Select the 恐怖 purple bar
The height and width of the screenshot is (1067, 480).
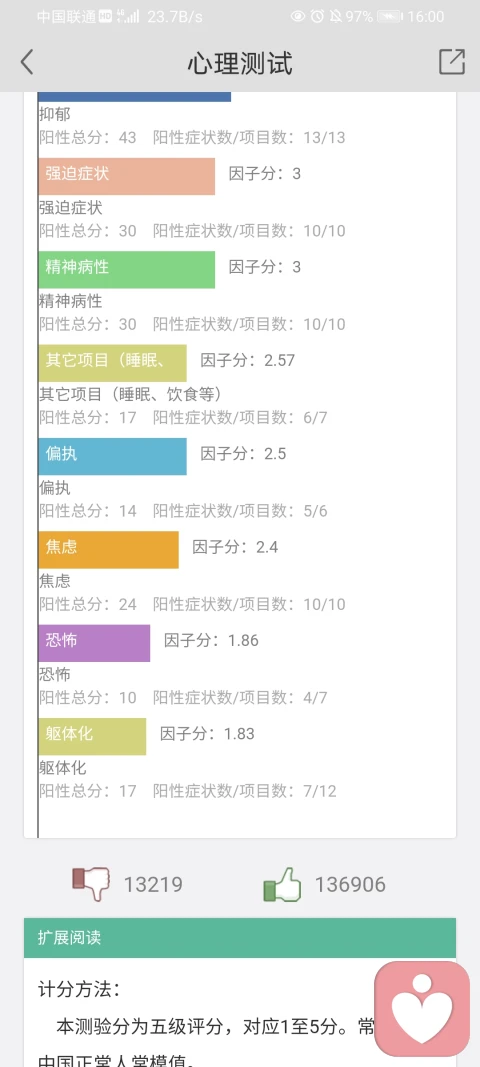tap(94, 643)
